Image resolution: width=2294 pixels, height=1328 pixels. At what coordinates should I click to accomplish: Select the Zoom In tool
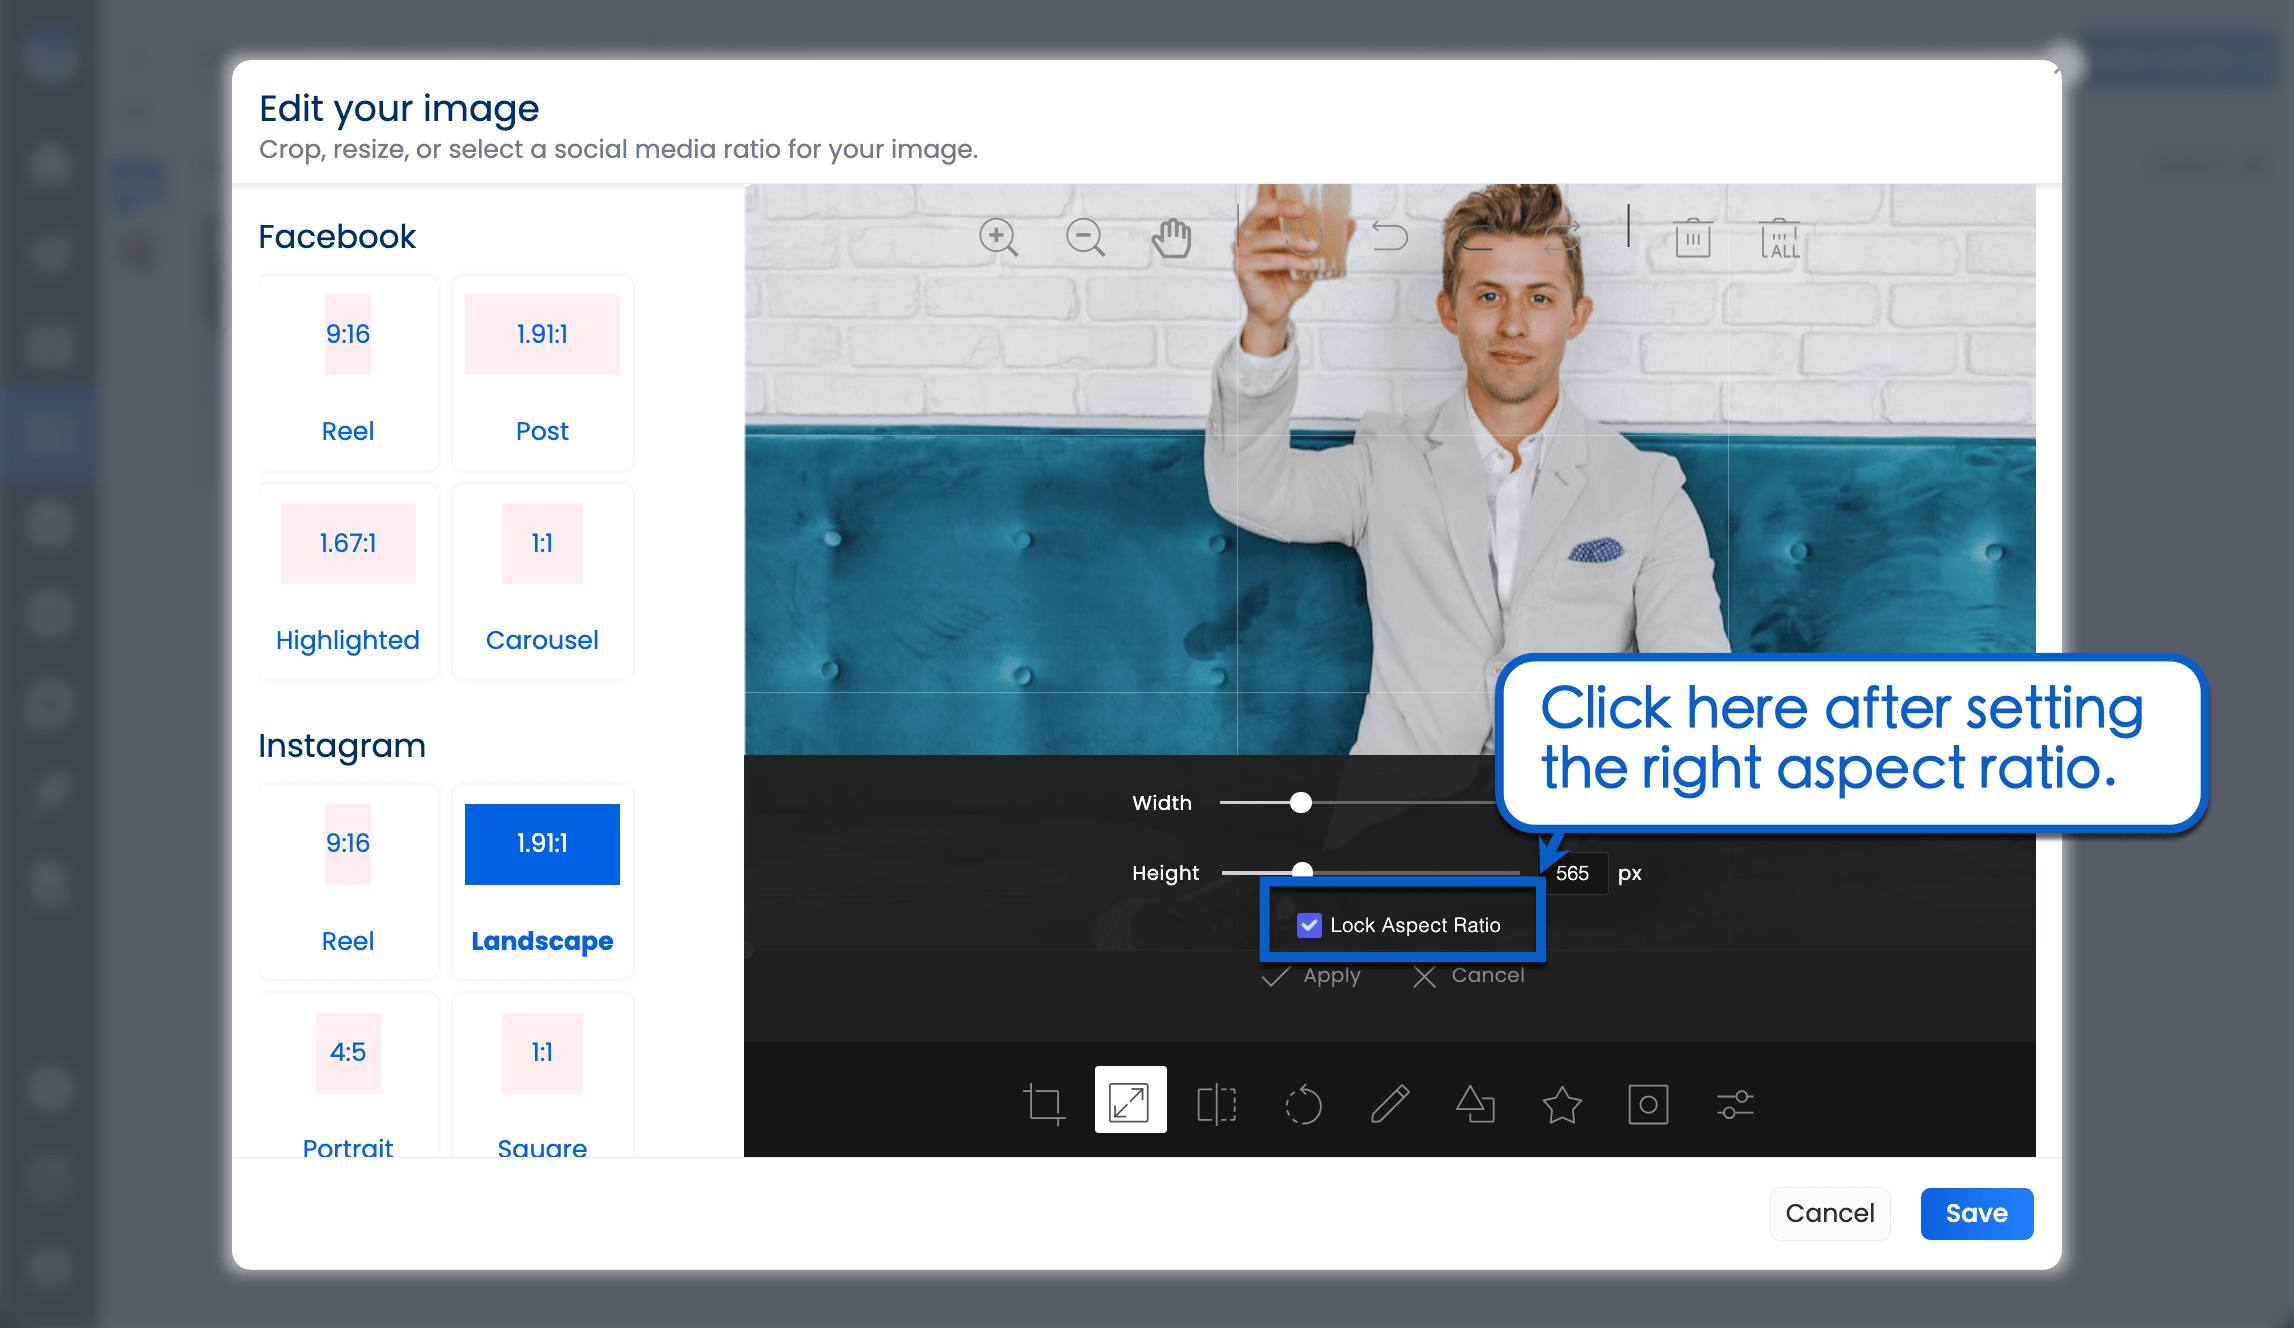(x=999, y=237)
